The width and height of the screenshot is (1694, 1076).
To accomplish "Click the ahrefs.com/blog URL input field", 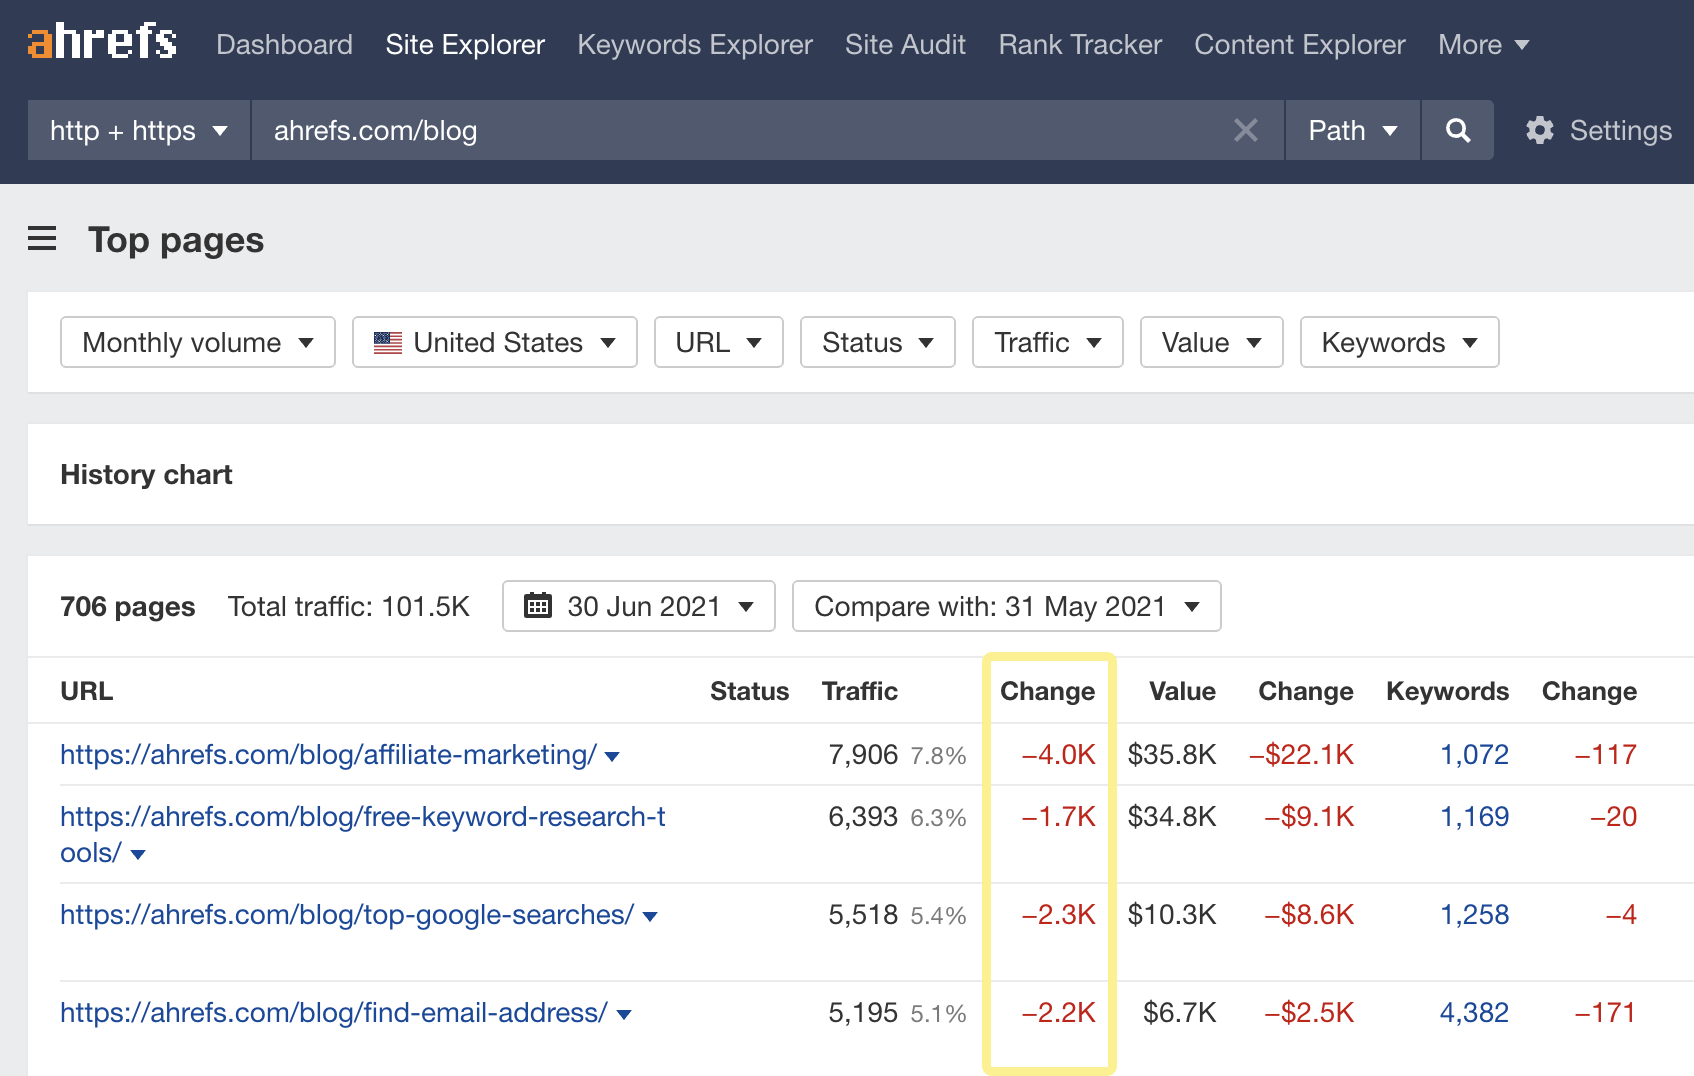I will coord(740,130).
